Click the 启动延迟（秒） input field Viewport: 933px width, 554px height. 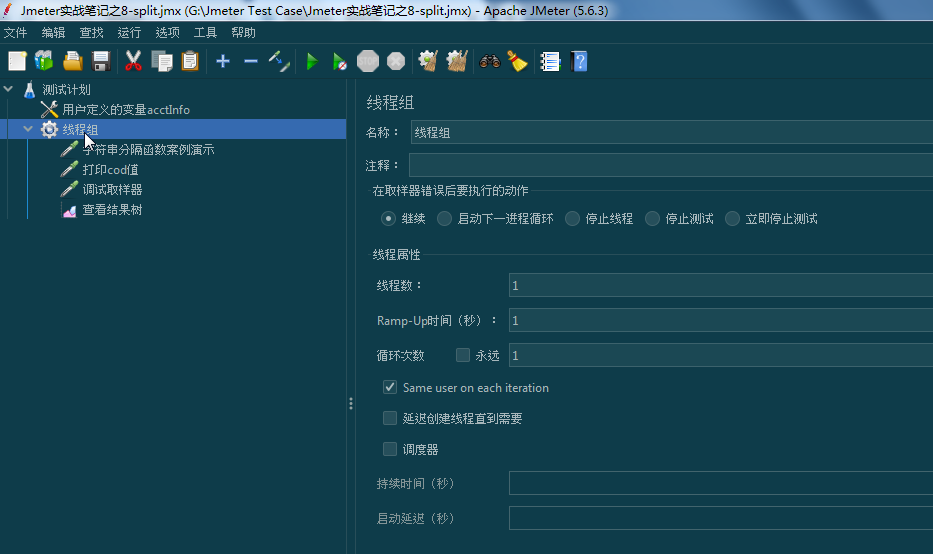coord(721,518)
